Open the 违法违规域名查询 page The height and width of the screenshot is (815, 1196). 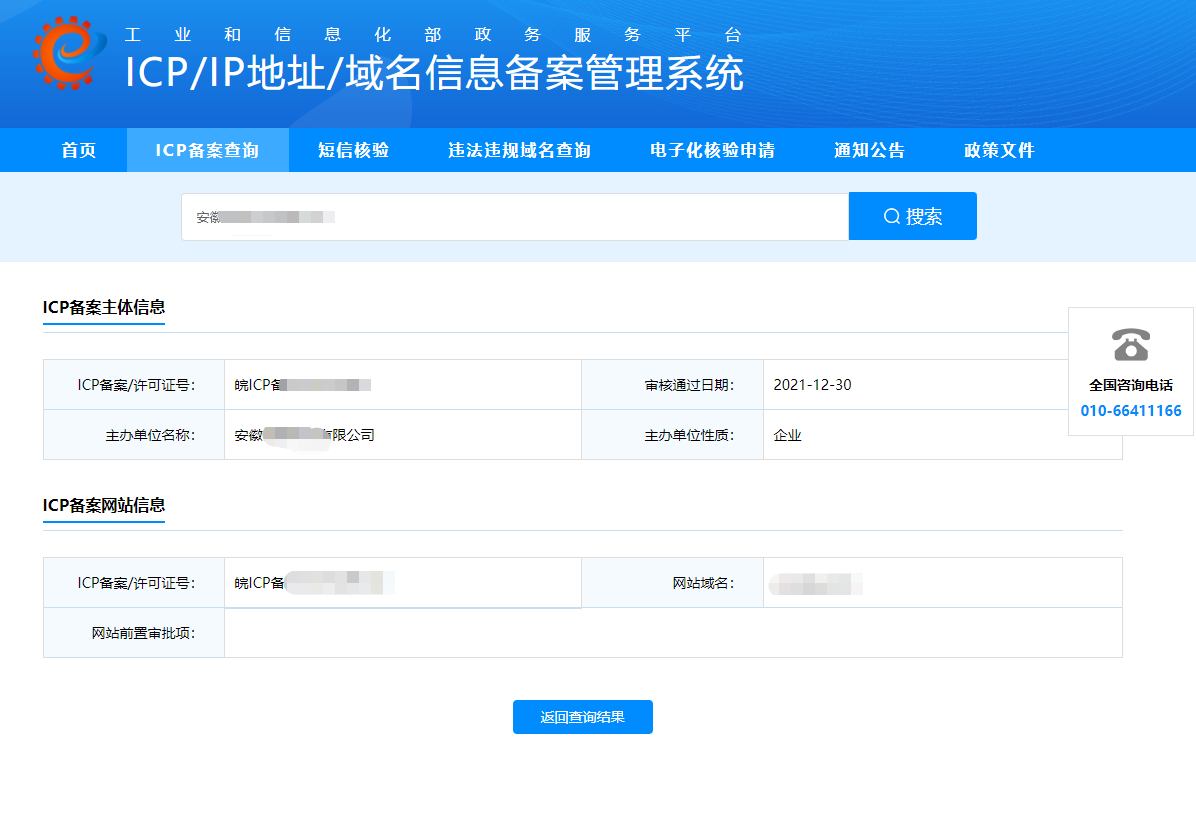[517, 150]
